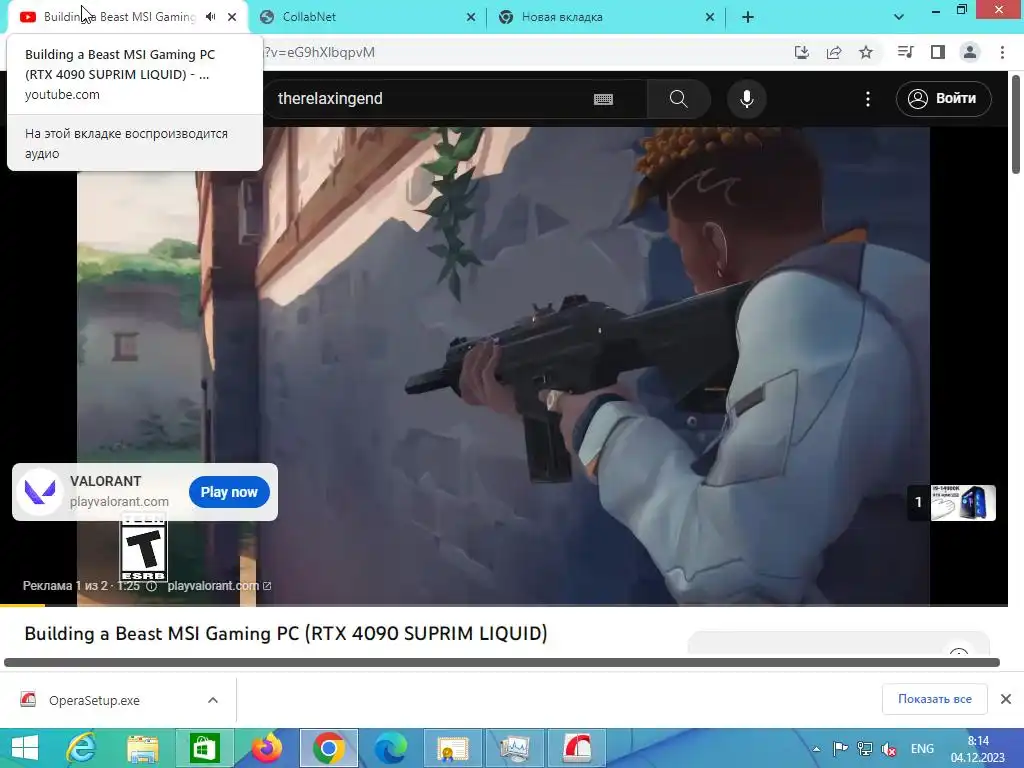Click the YouTube search magnifier button
Screen dimensions: 1024x768
point(679,99)
